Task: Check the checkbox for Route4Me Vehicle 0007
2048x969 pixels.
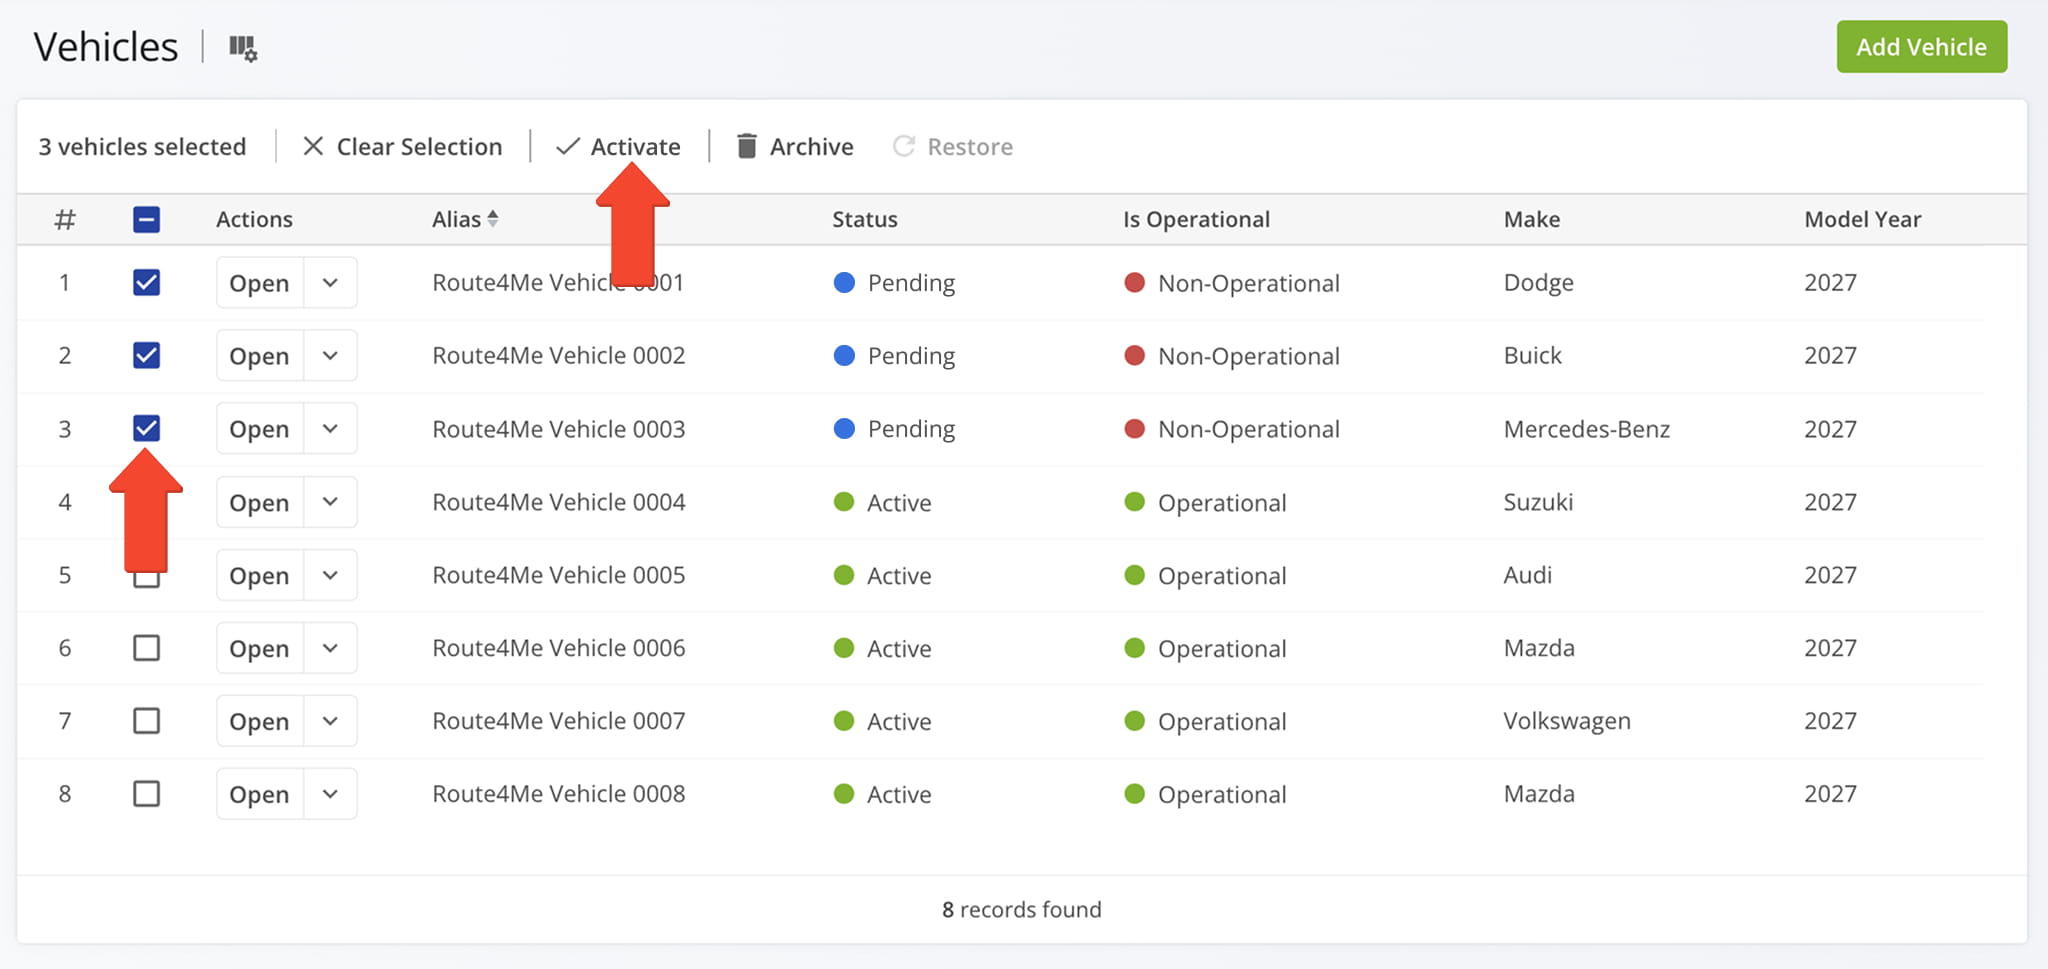Action: [146, 721]
